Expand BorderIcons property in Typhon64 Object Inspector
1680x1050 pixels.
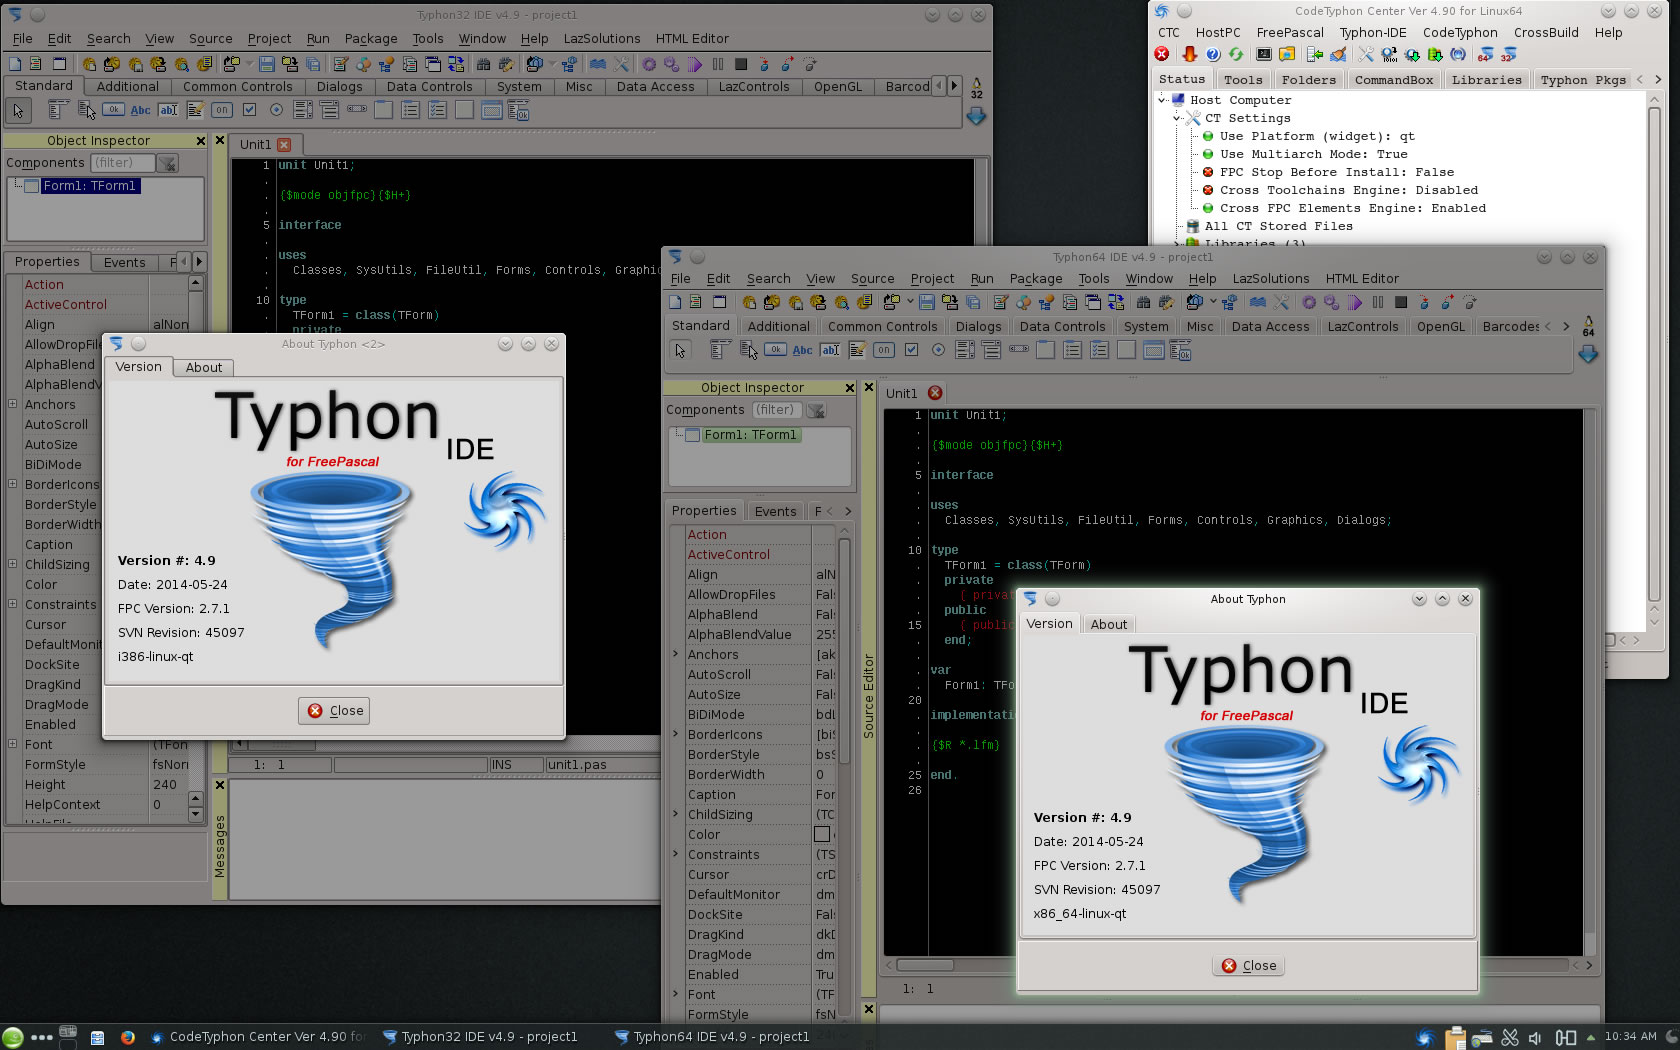point(676,734)
